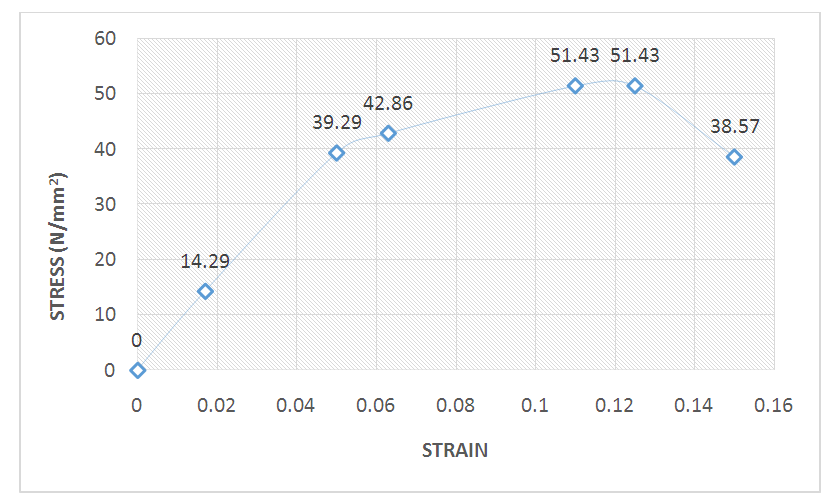Image resolution: width=839 pixels, height=503 pixels.
Task: Select the 0.16 tick label on the strain axis
Action: [x=774, y=405]
